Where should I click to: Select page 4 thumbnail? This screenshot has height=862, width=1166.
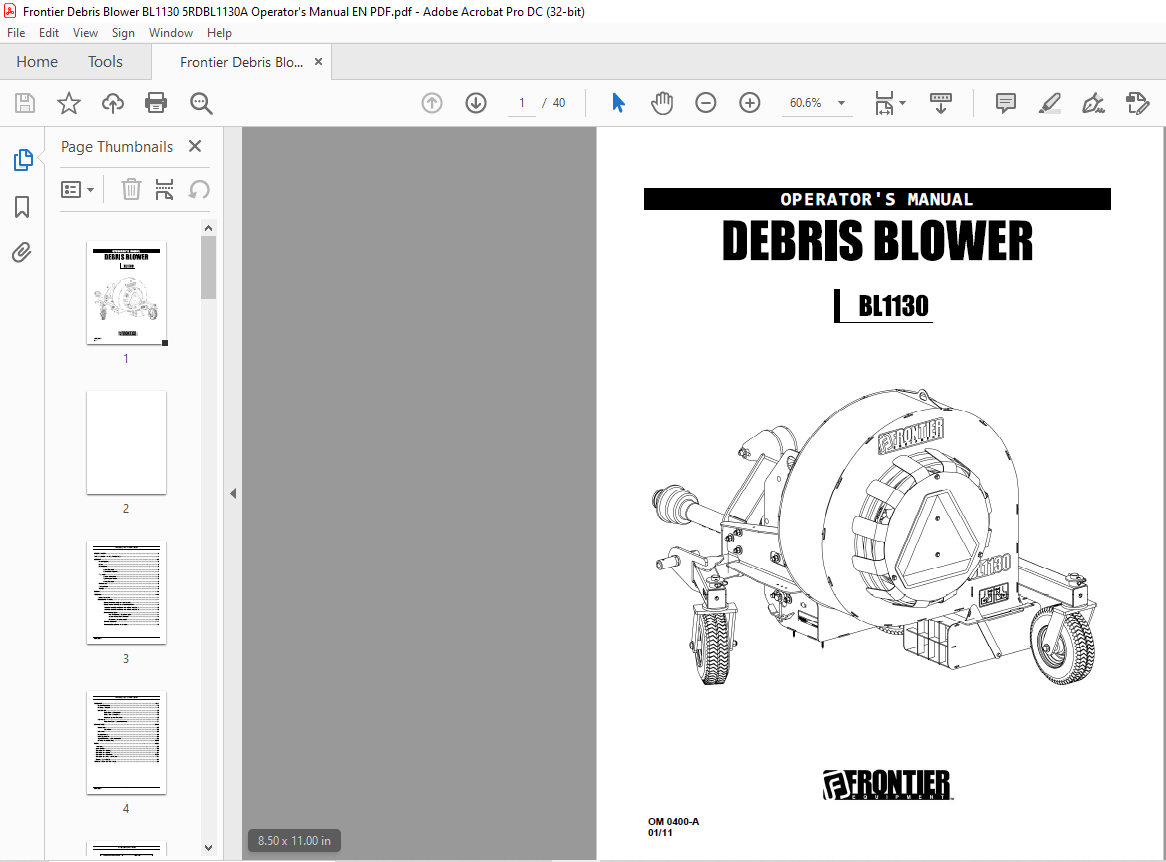coord(126,743)
